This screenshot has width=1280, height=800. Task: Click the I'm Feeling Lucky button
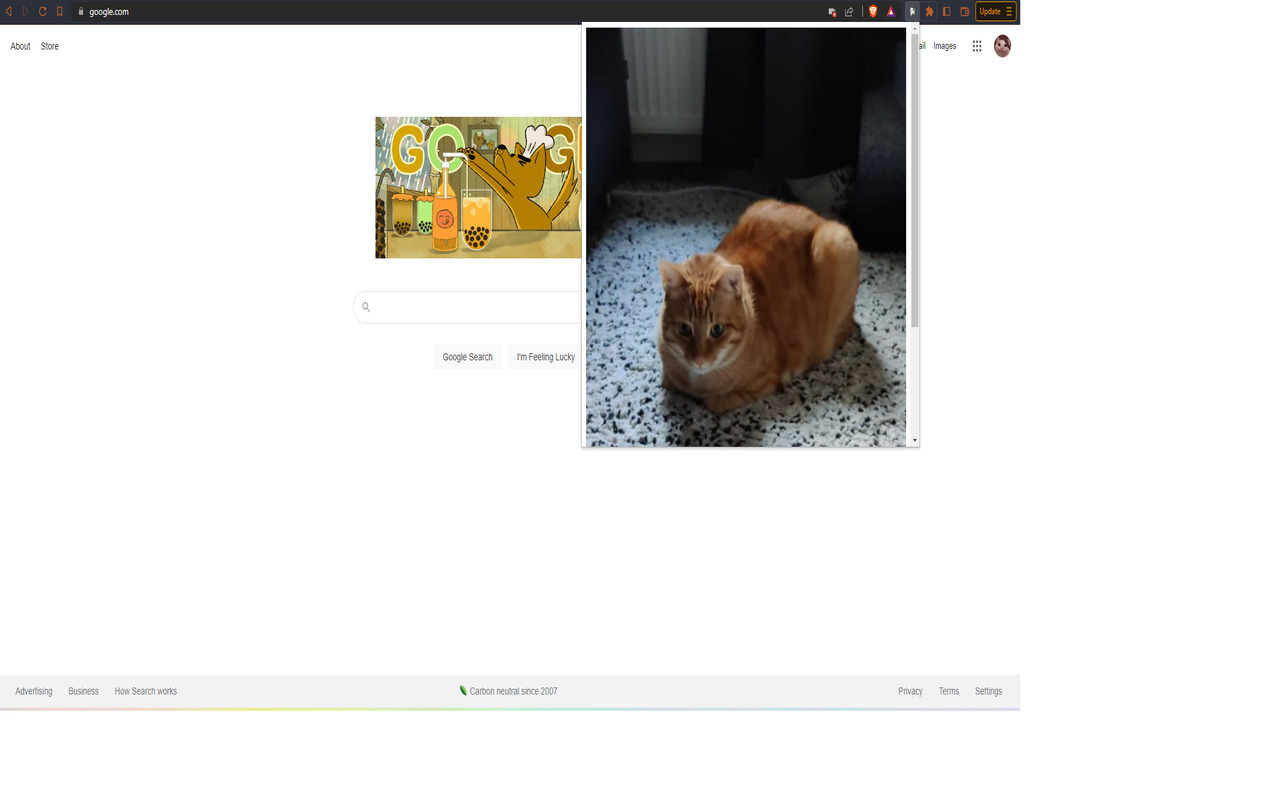pyautogui.click(x=545, y=357)
